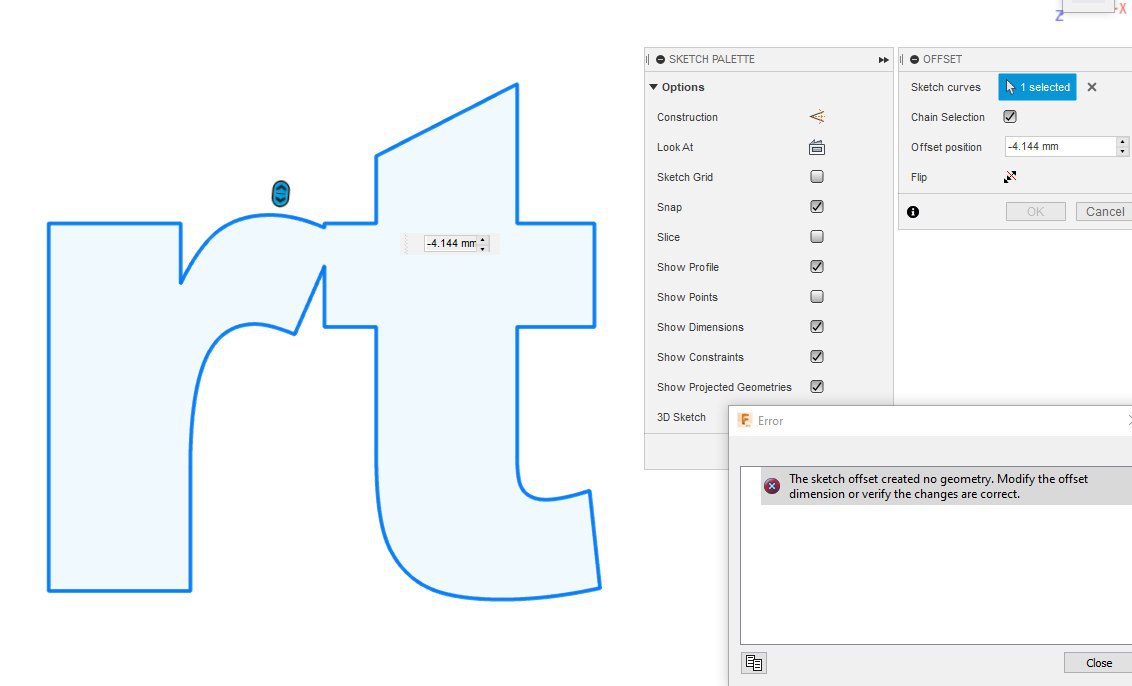The image size is (1132, 686).
Task: Disable the Snap checkbox
Action: pos(817,207)
